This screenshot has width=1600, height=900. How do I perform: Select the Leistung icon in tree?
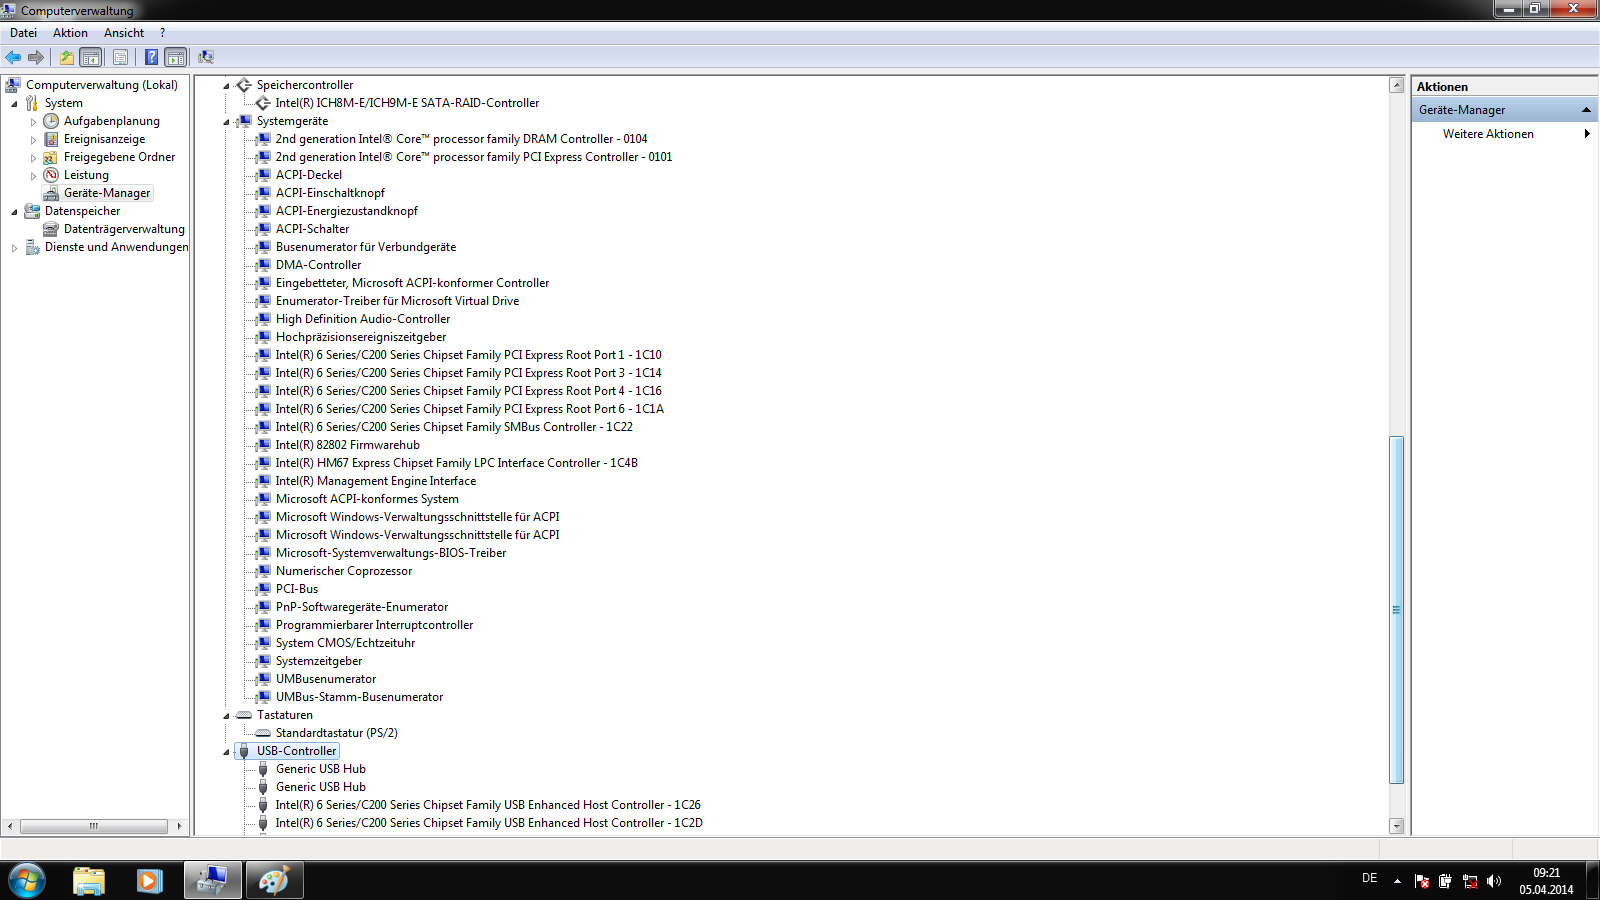[51, 175]
